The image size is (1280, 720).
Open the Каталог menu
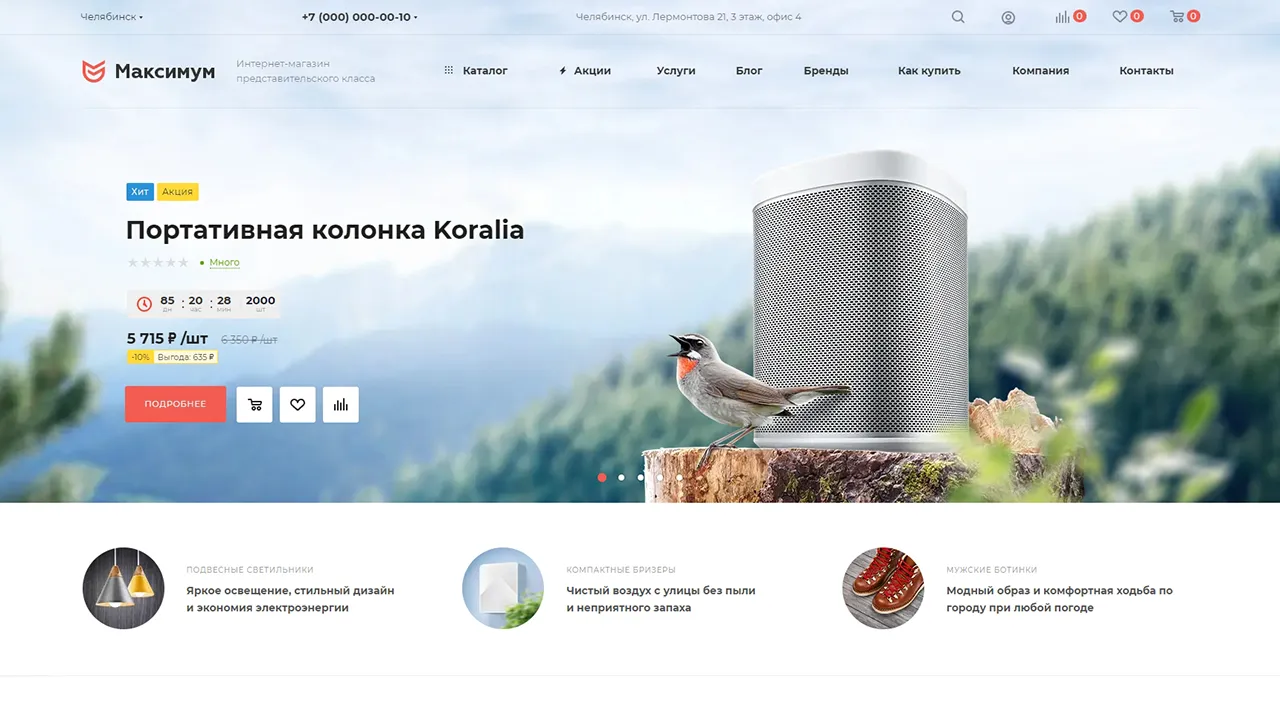(476, 71)
